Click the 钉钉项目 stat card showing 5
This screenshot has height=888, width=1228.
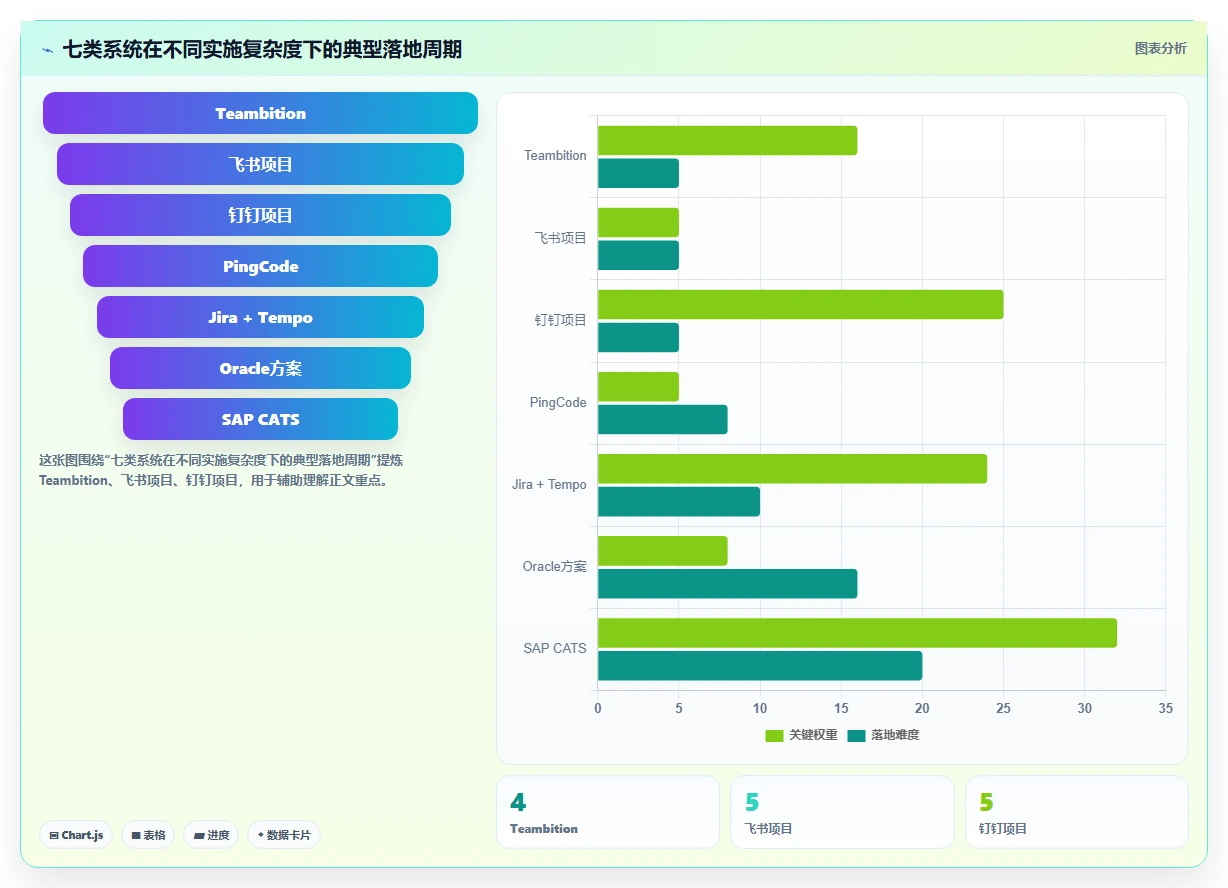point(1077,812)
